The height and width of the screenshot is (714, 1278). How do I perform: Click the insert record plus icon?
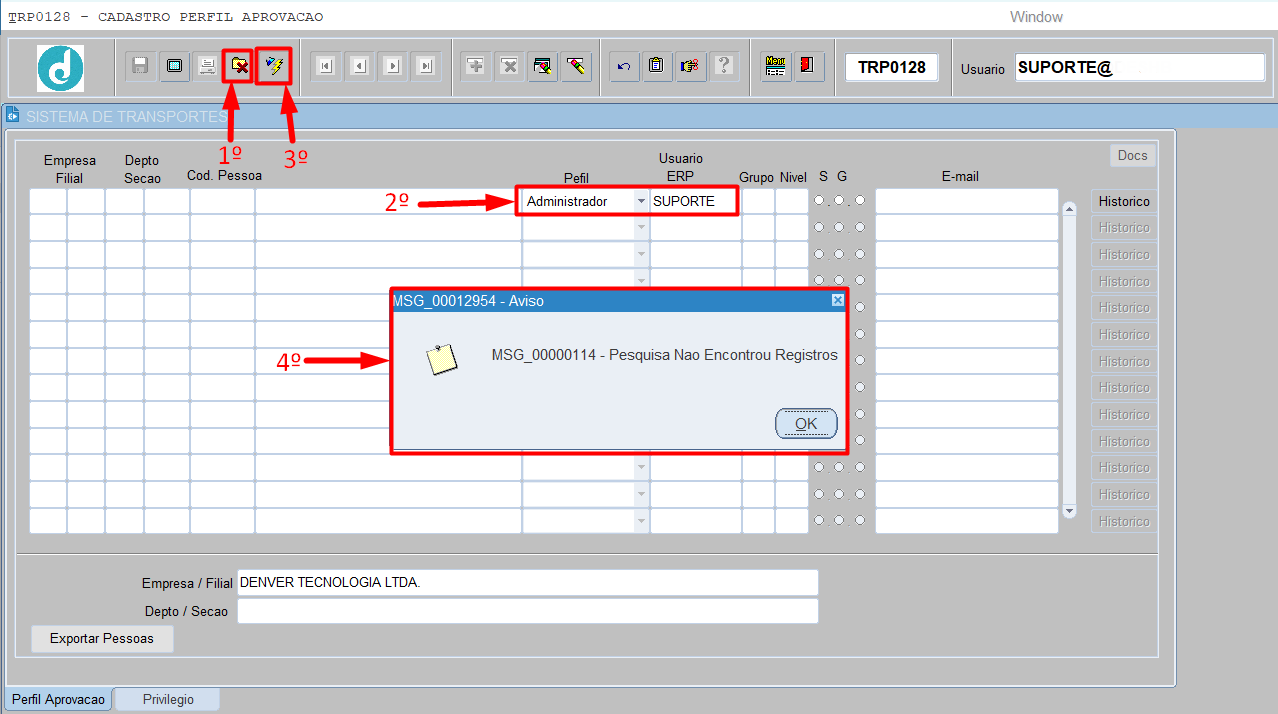coord(476,66)
